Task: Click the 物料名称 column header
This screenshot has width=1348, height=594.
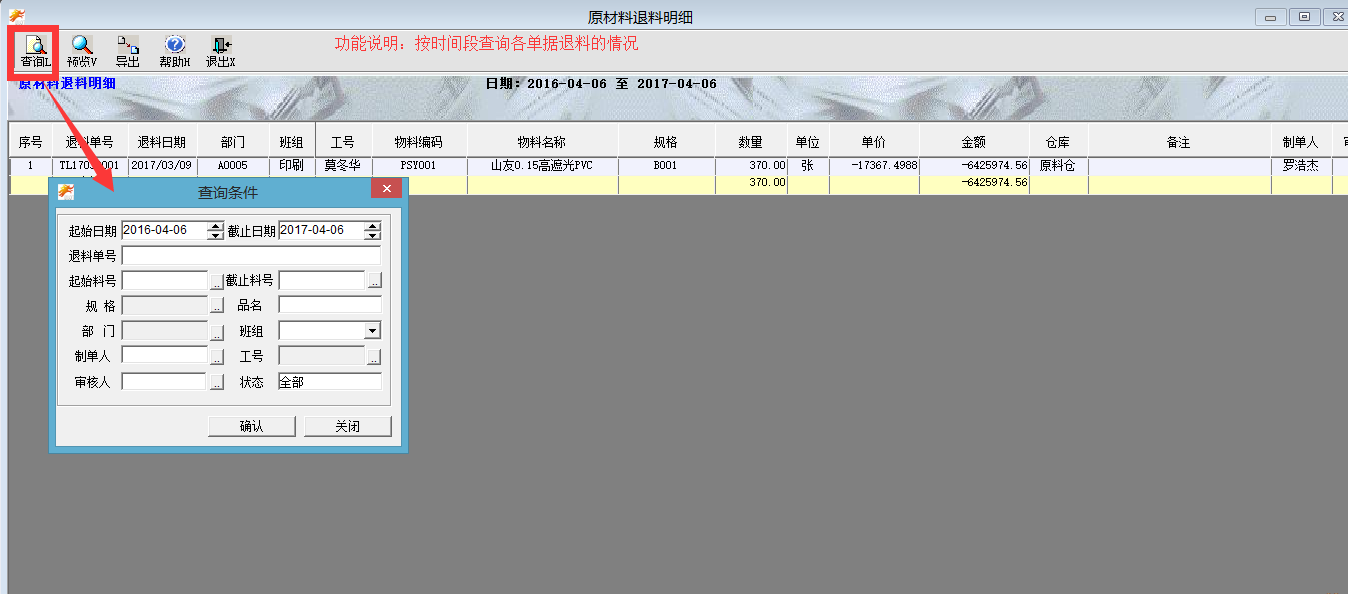Action: [542, 143]
